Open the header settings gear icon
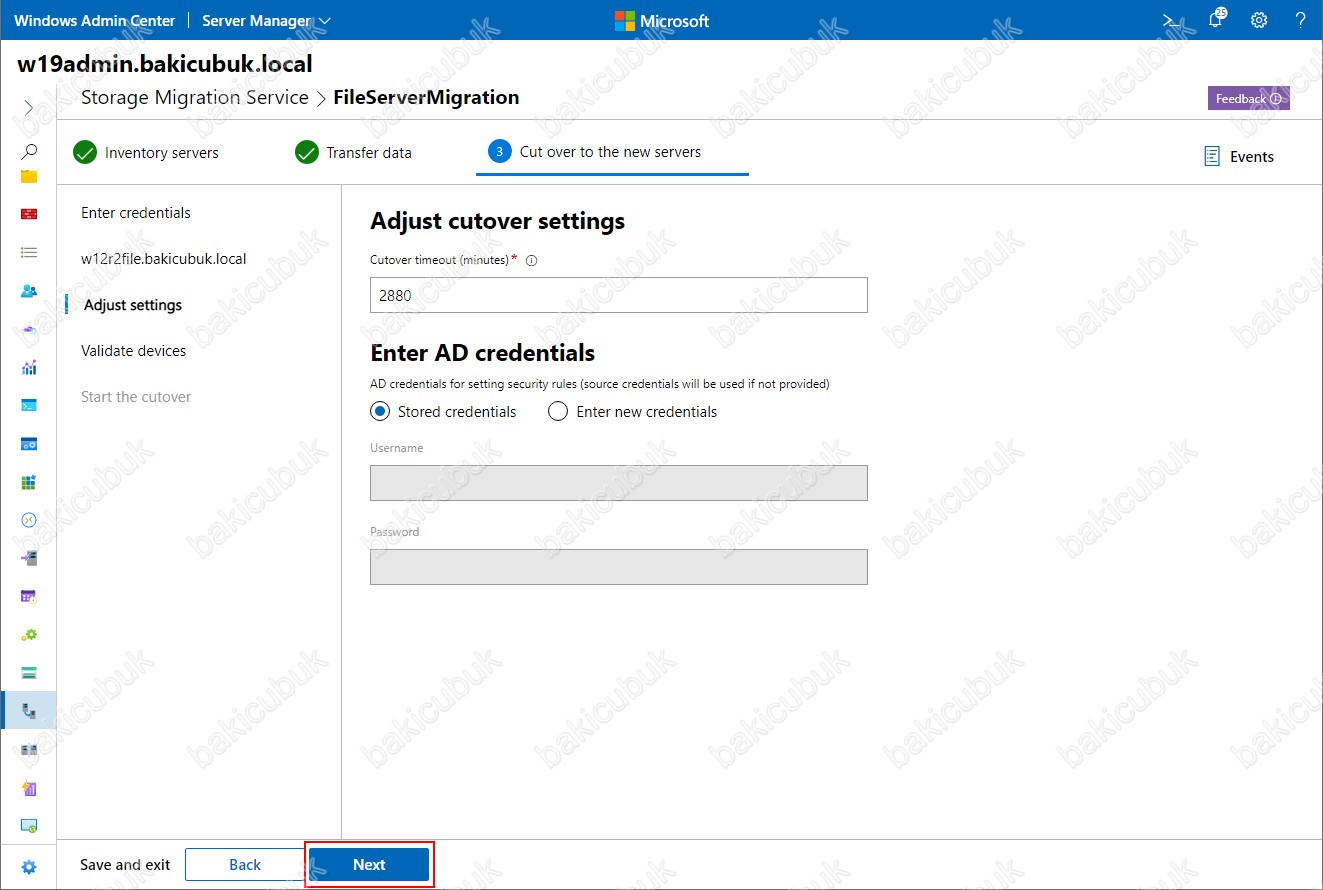 click(1259, 20)
